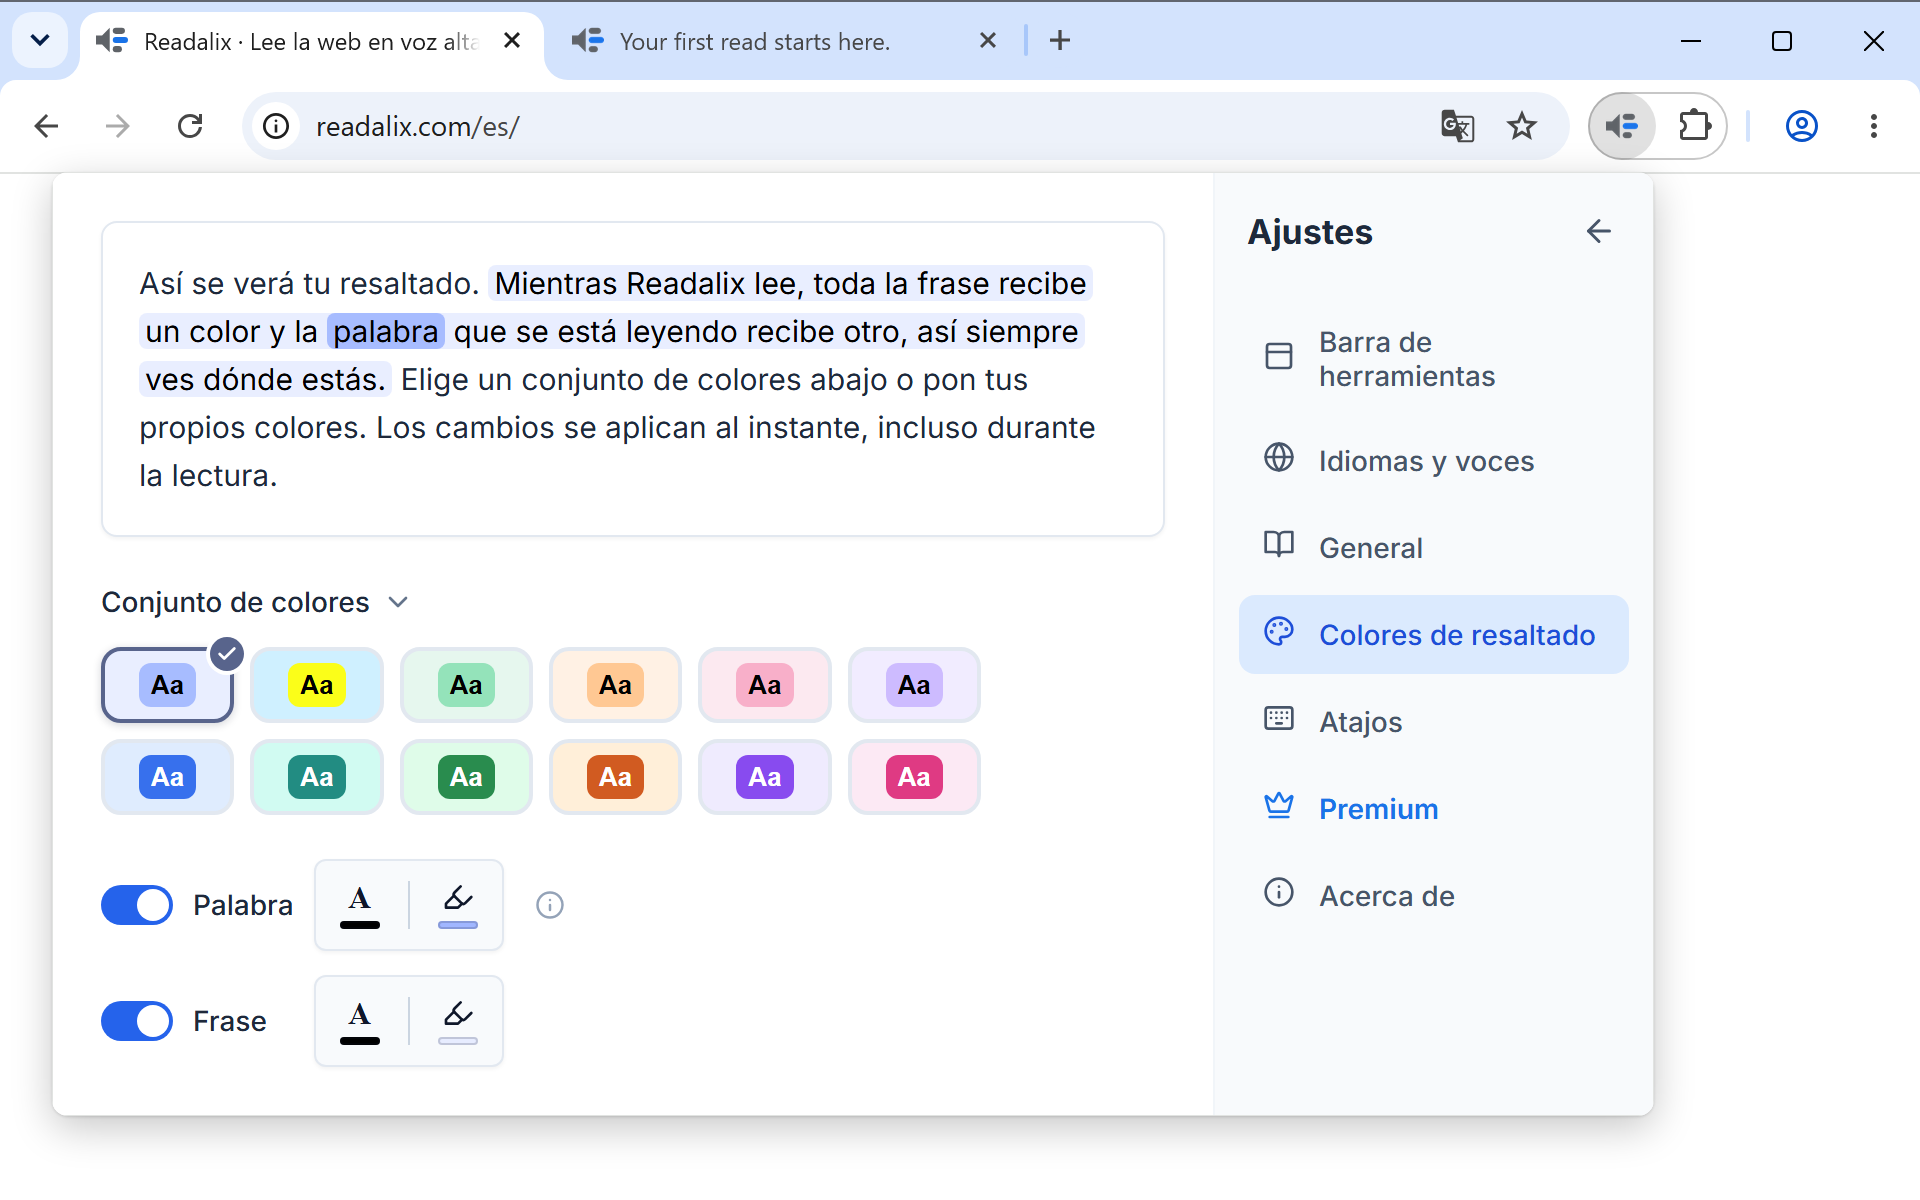Screen dimensions: 1920x1200
Task: Click the Readalix extension icon in toolbar
Action: (x=1621, y=126)
